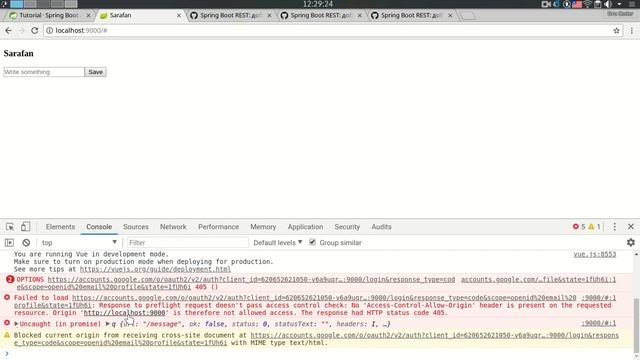
Task: Open the Audits tab
Action: coord(381,227)
